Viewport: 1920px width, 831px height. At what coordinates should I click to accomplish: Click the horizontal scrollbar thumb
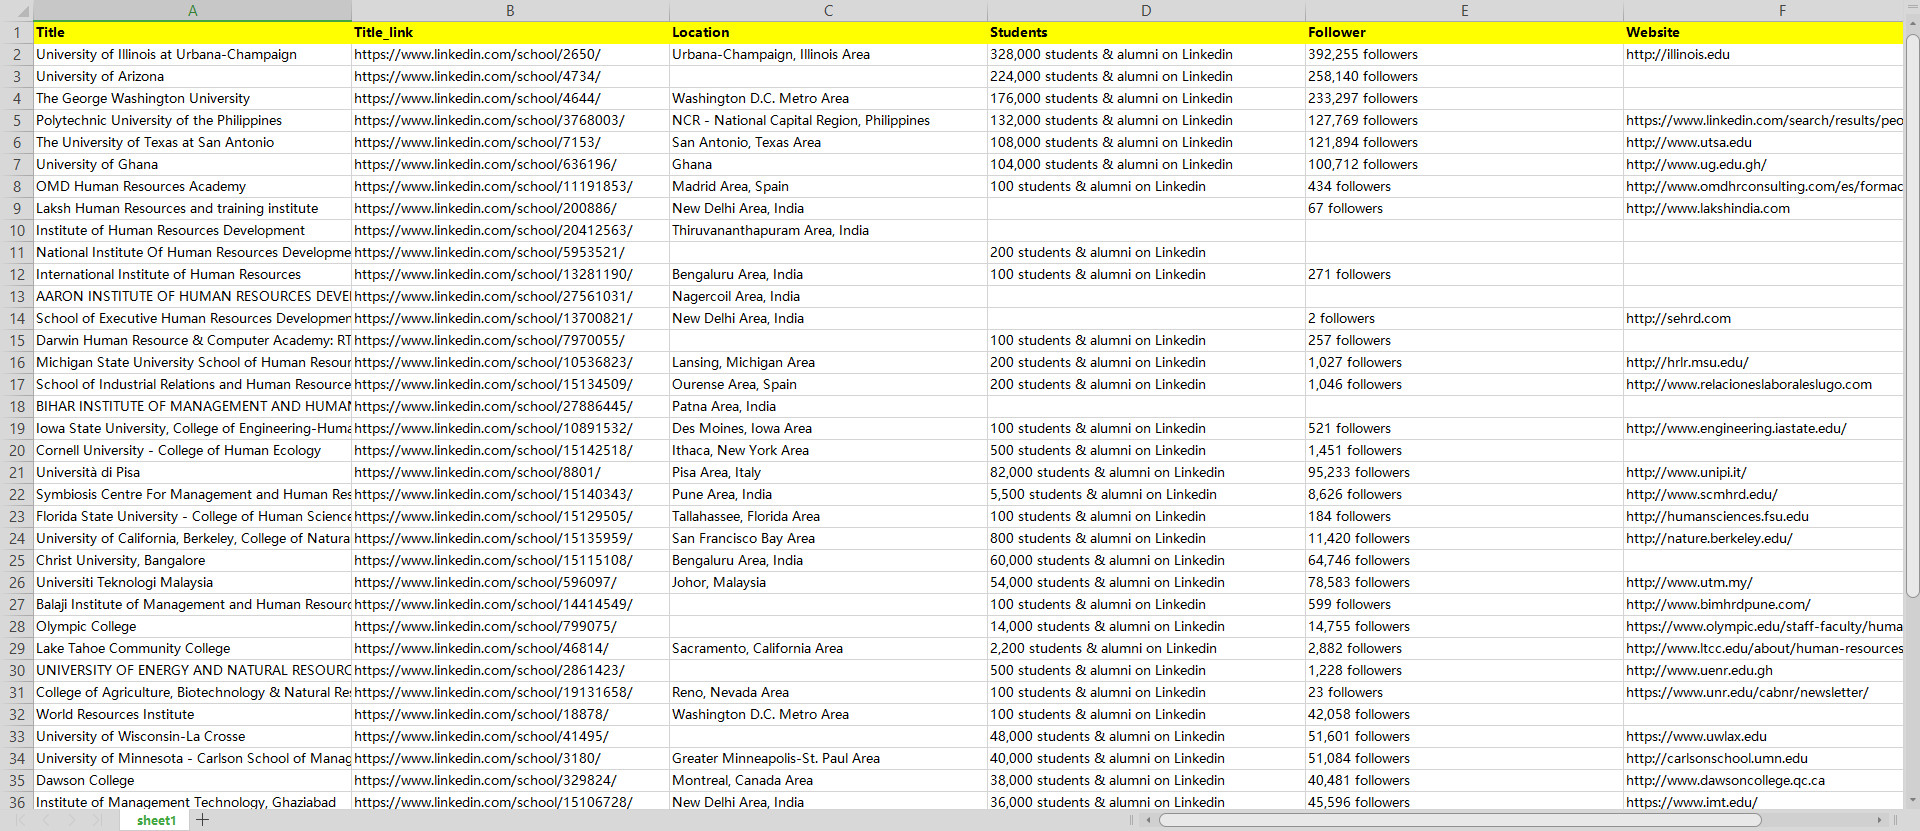(1460, 820)
